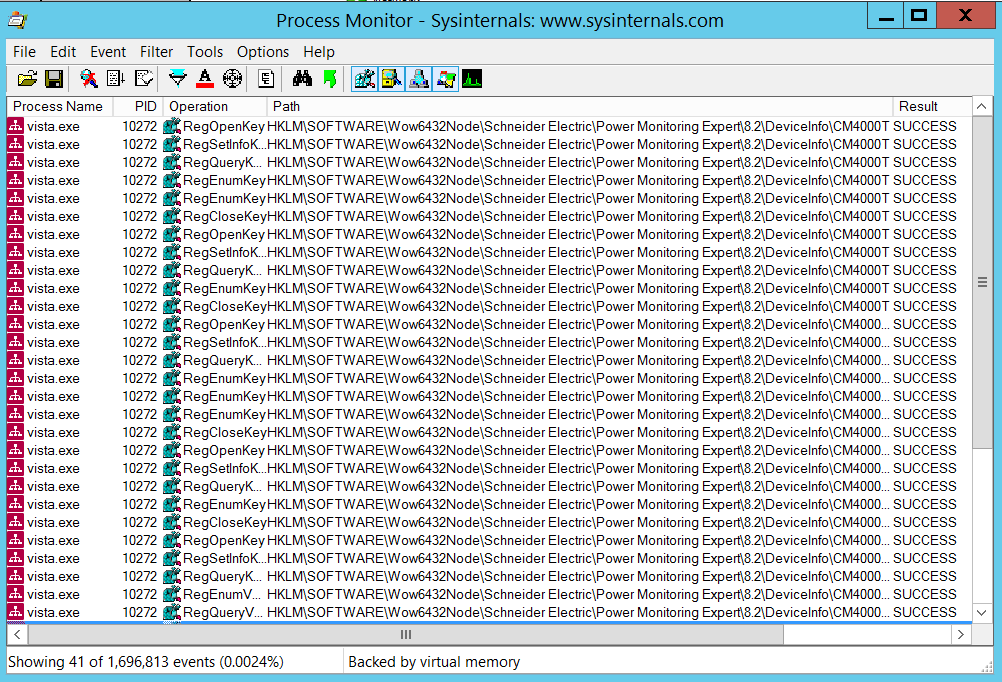Open the Filter menu
The height and width of the screenshot is (682, 1002).
point(157,52)
